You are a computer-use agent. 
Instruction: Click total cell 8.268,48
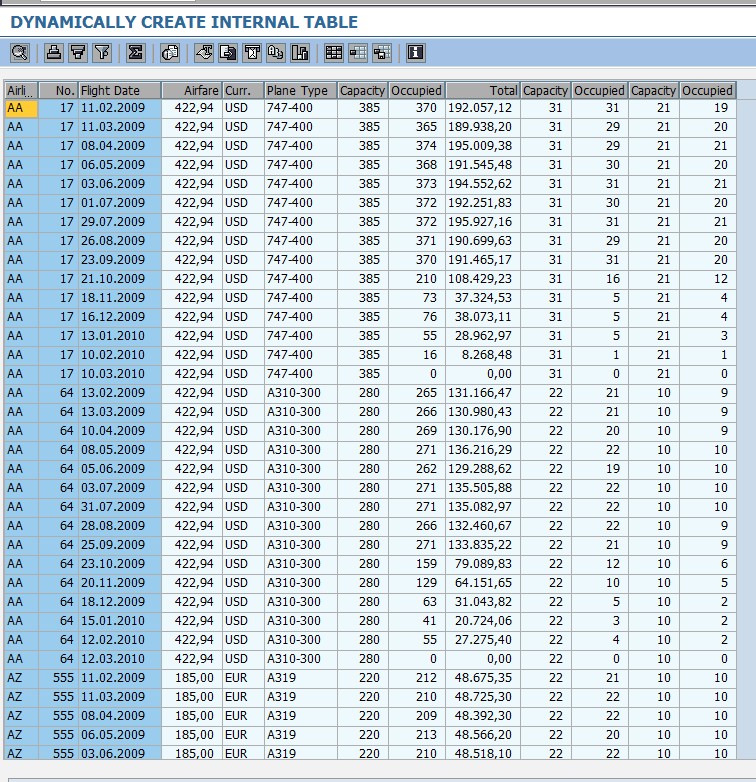point(483,355)
